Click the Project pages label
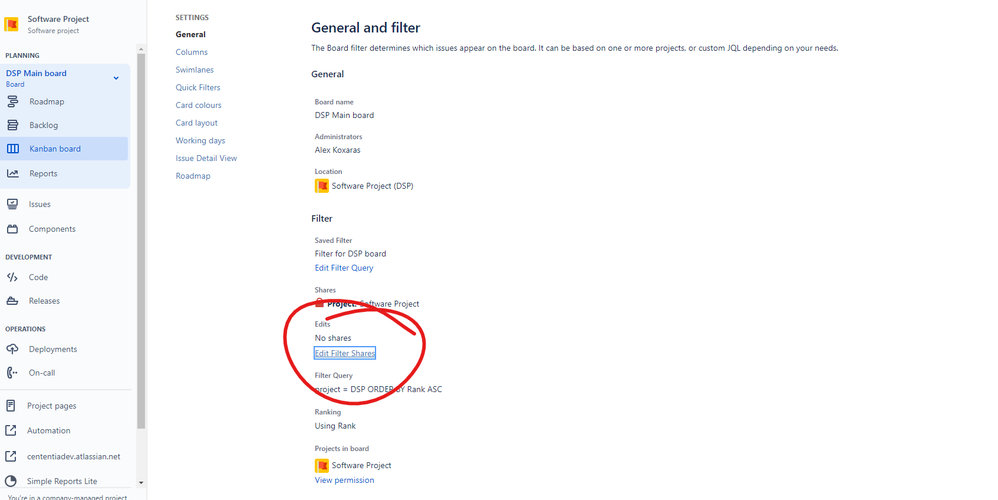Image resolution: width=998 pixels, height=500 pixels. 52,406
